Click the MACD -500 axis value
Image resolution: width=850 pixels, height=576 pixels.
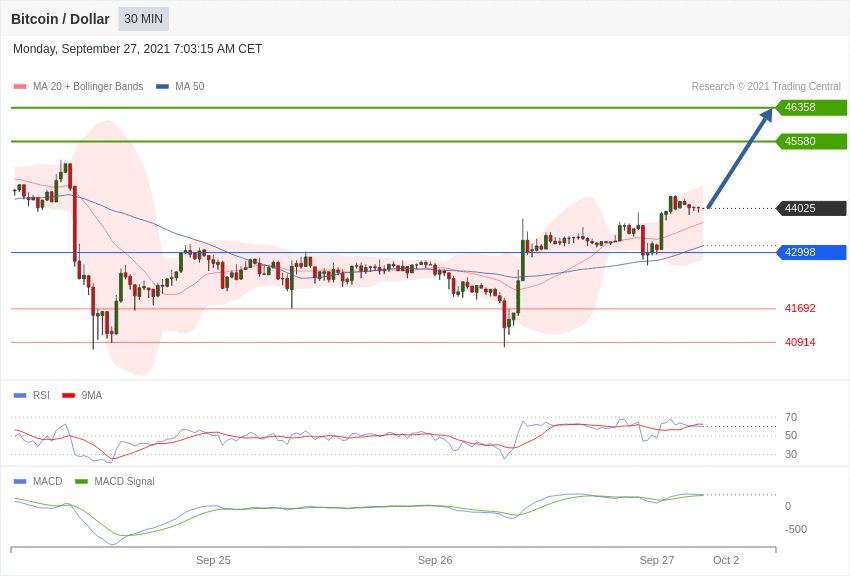[795, 529]
